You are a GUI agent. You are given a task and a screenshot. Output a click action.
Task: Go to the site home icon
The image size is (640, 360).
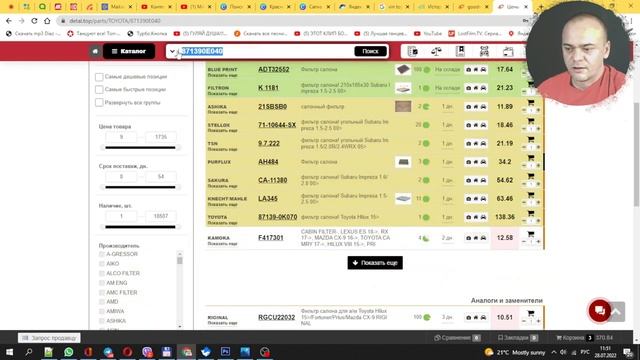pos(95,51)
